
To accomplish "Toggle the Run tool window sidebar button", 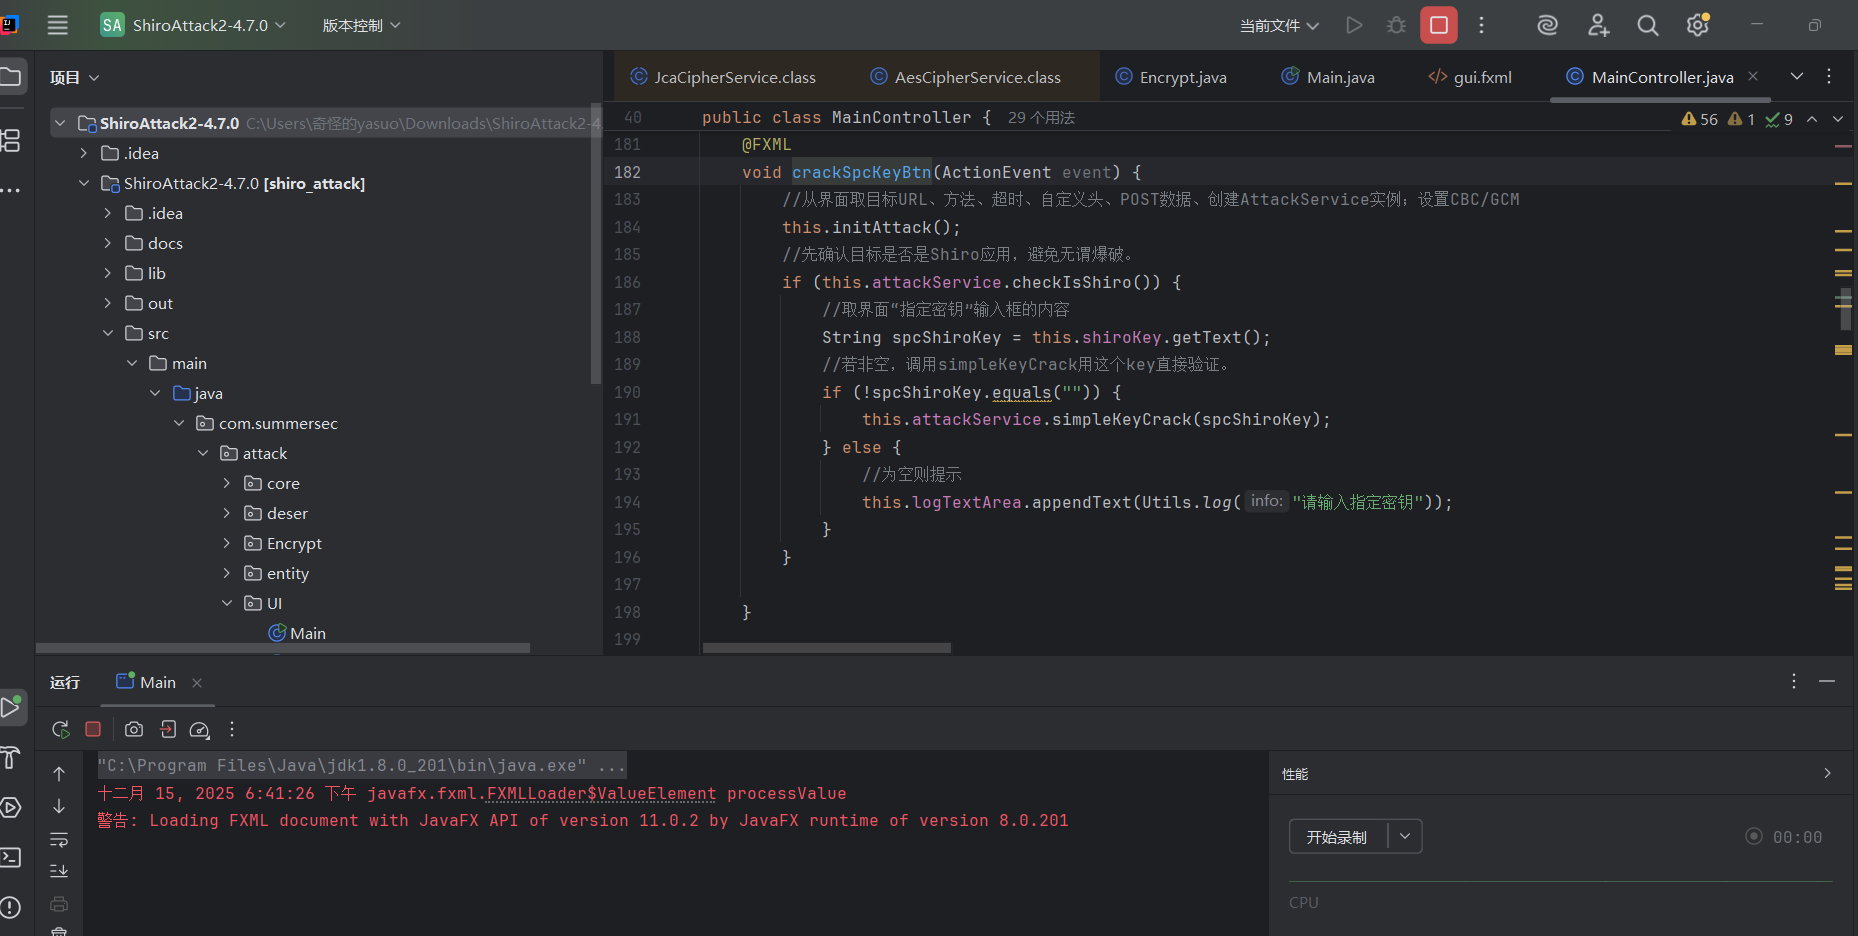I will 11,707.
